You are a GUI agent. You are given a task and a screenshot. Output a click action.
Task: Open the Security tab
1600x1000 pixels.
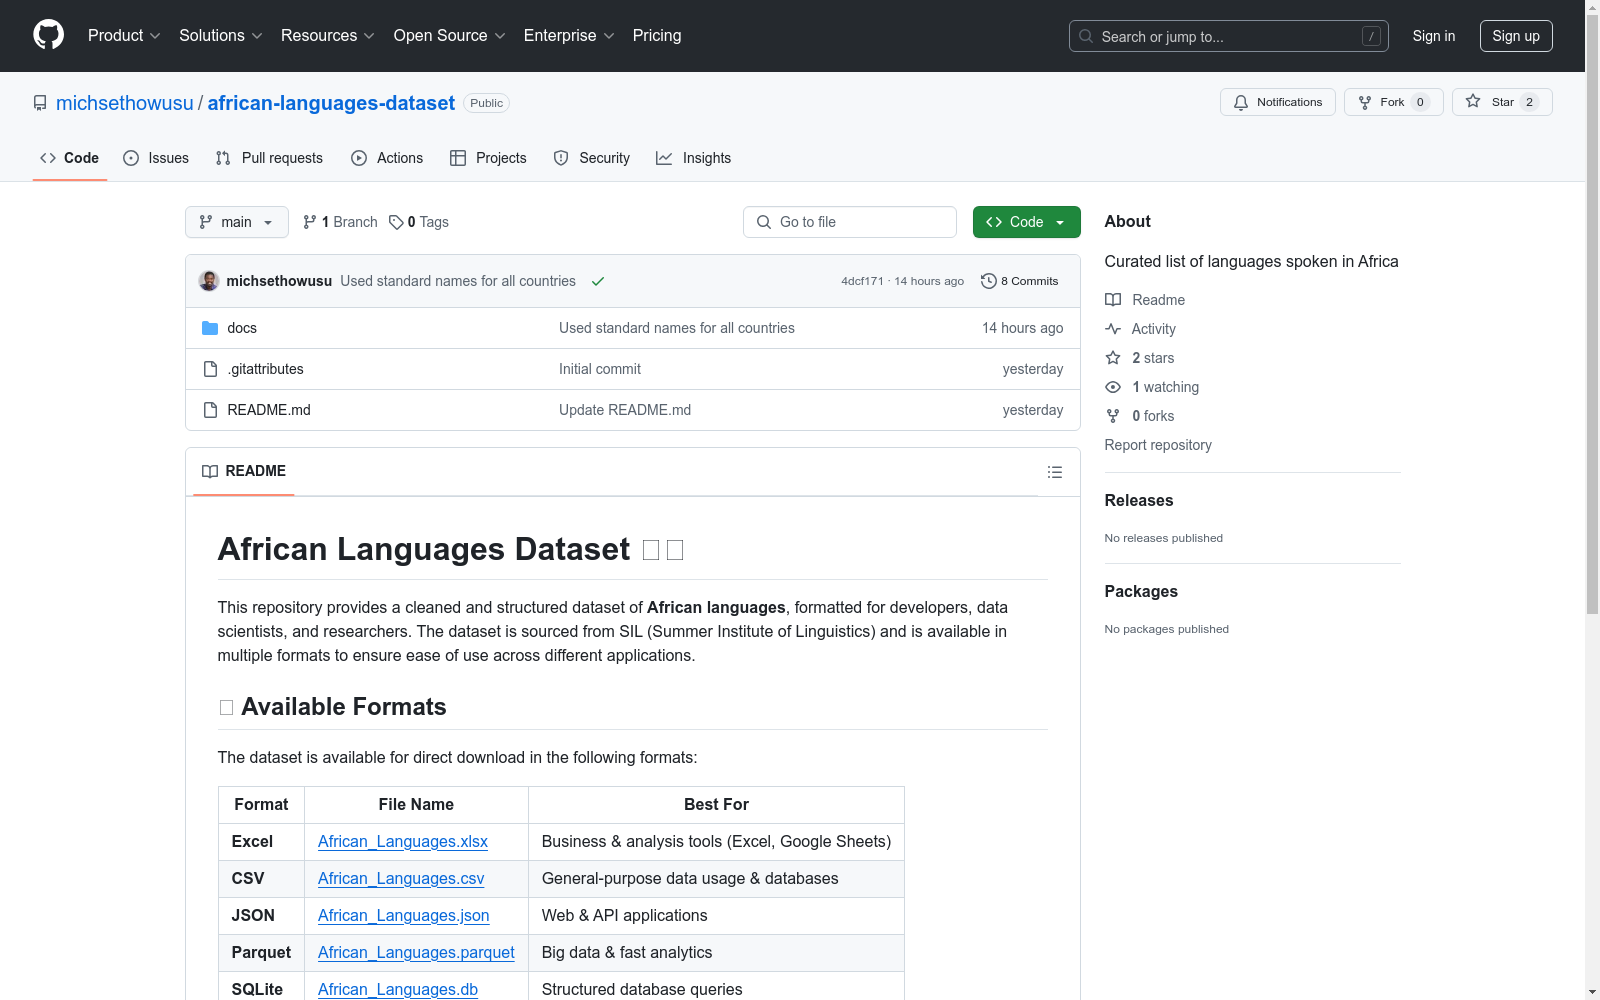[592, 158]
